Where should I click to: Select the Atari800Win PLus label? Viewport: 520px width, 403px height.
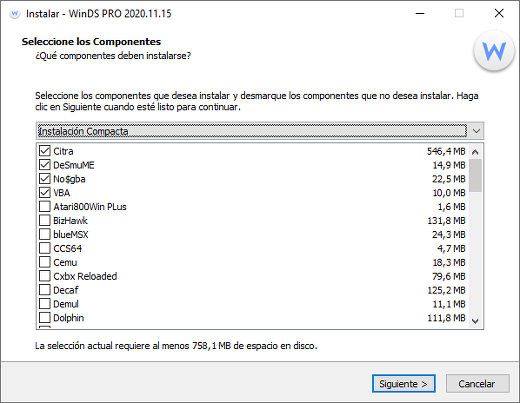pos(90,207)
